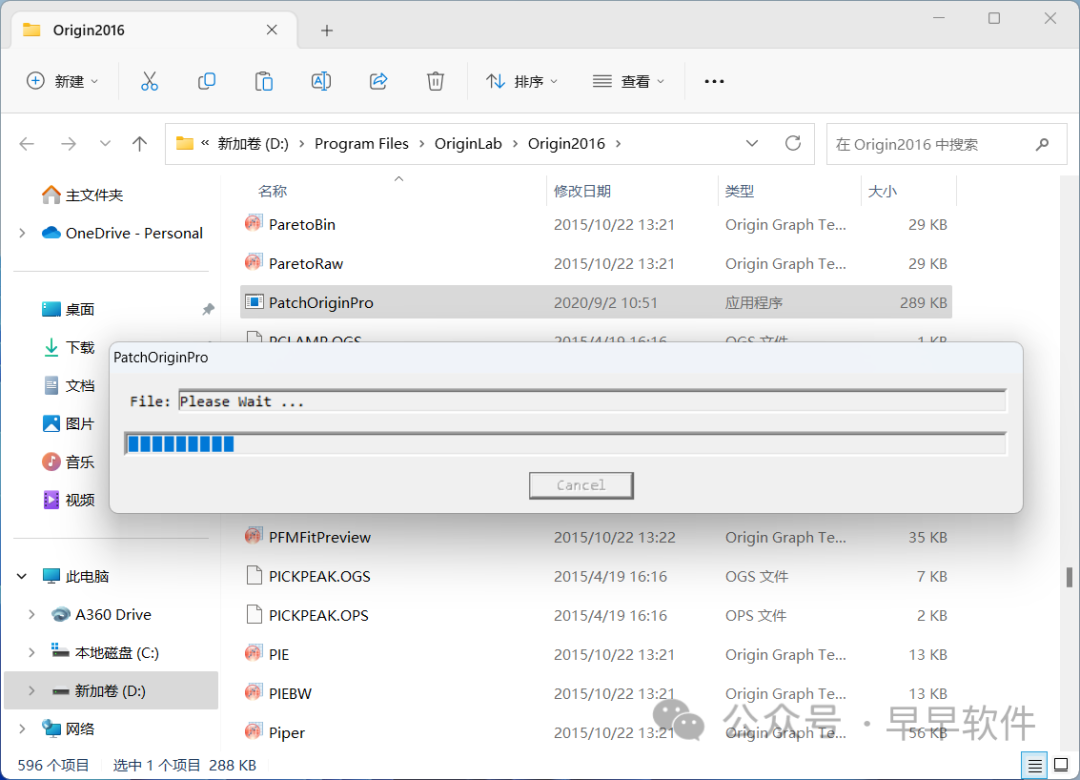Expand the OneDrive - Personal tree node
Screen dimensions: 1080x780
[22, 233]
